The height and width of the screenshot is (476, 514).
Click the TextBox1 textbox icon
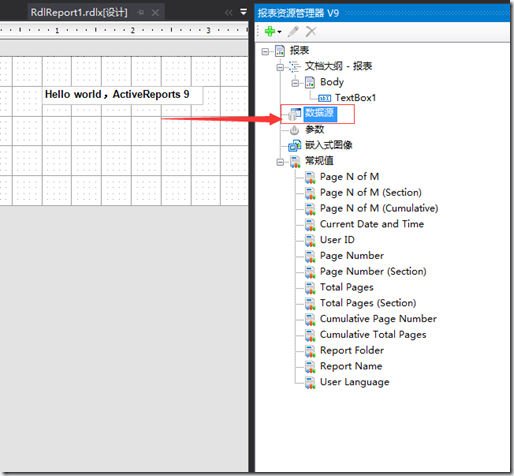click(325, 98)
